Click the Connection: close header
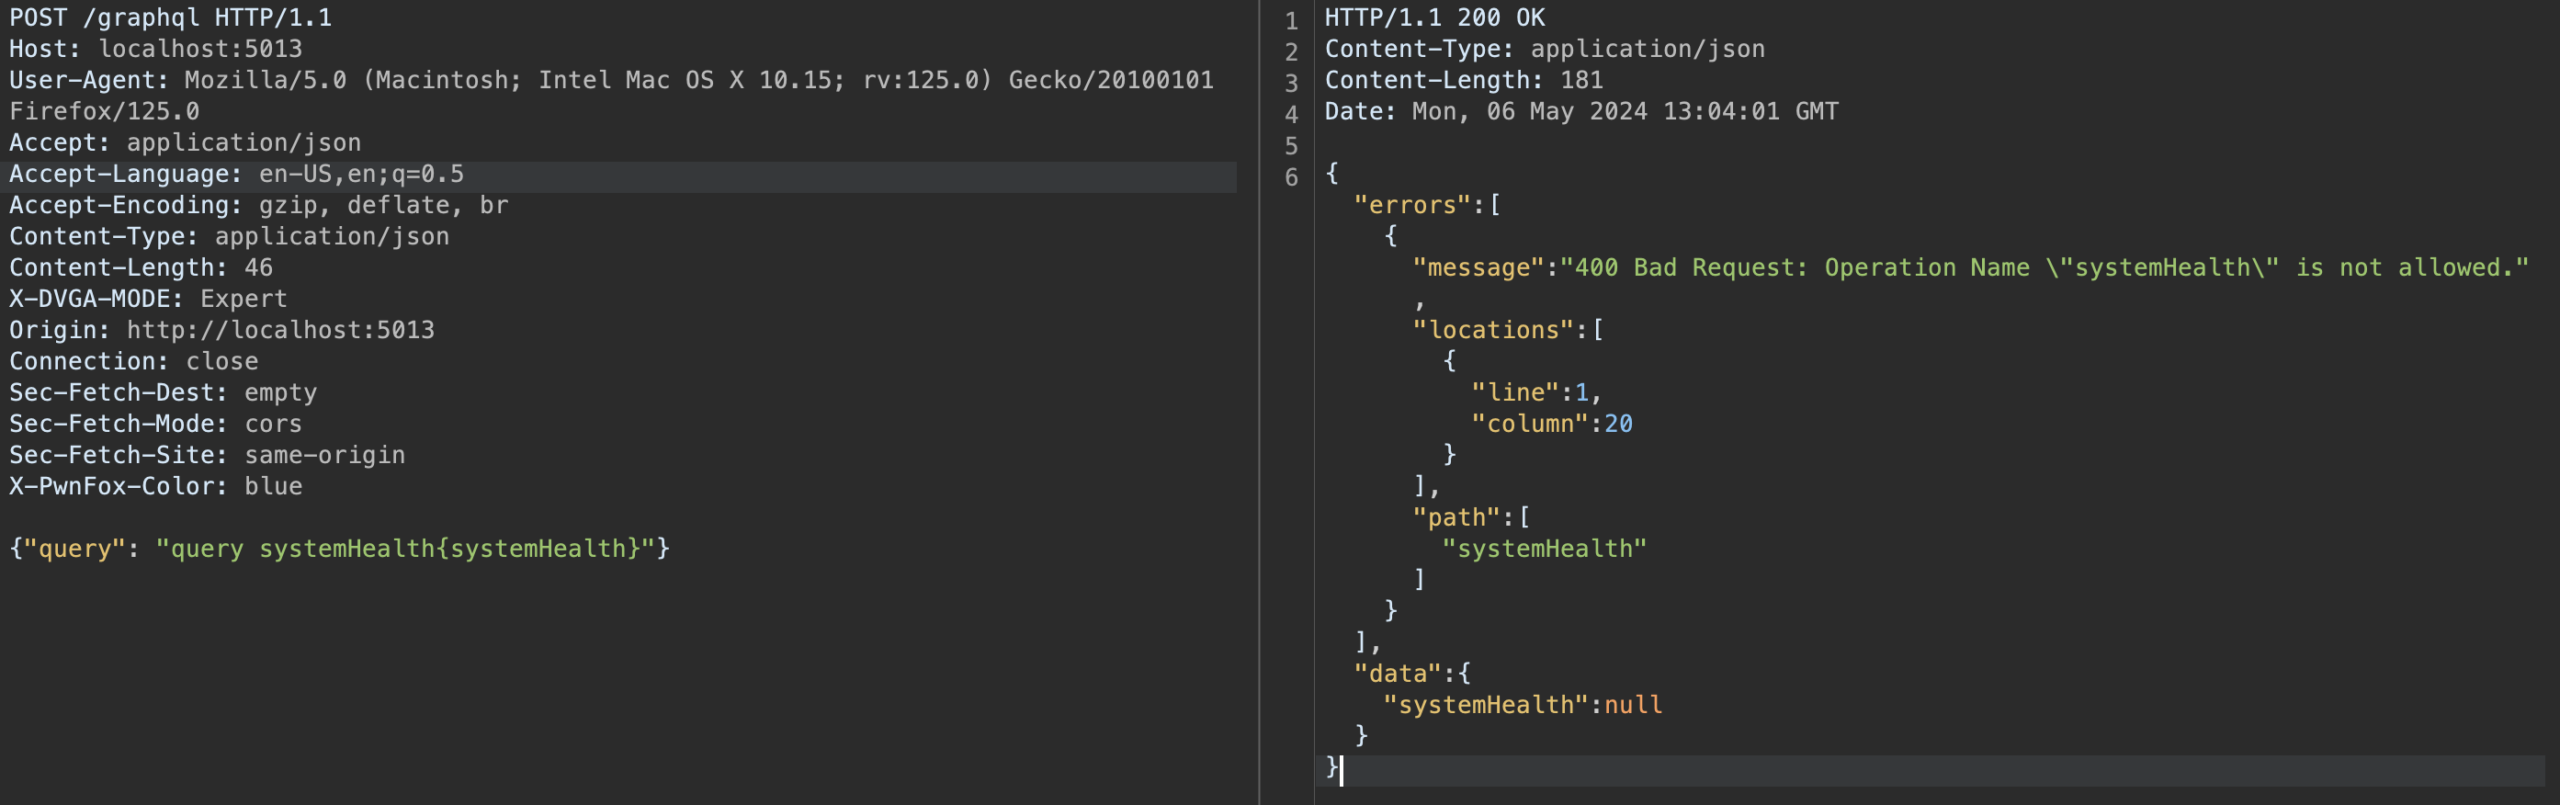 click(133, 361)
